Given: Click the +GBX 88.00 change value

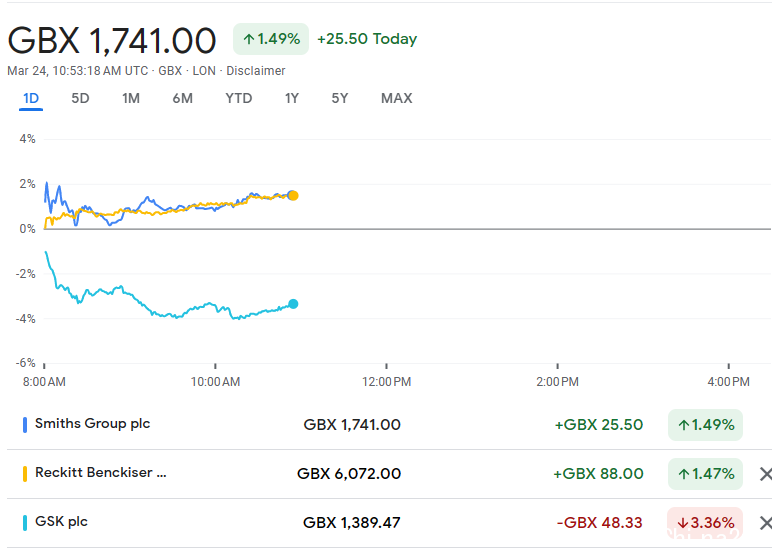Looking at the screenshot, I should click(598, 474).
